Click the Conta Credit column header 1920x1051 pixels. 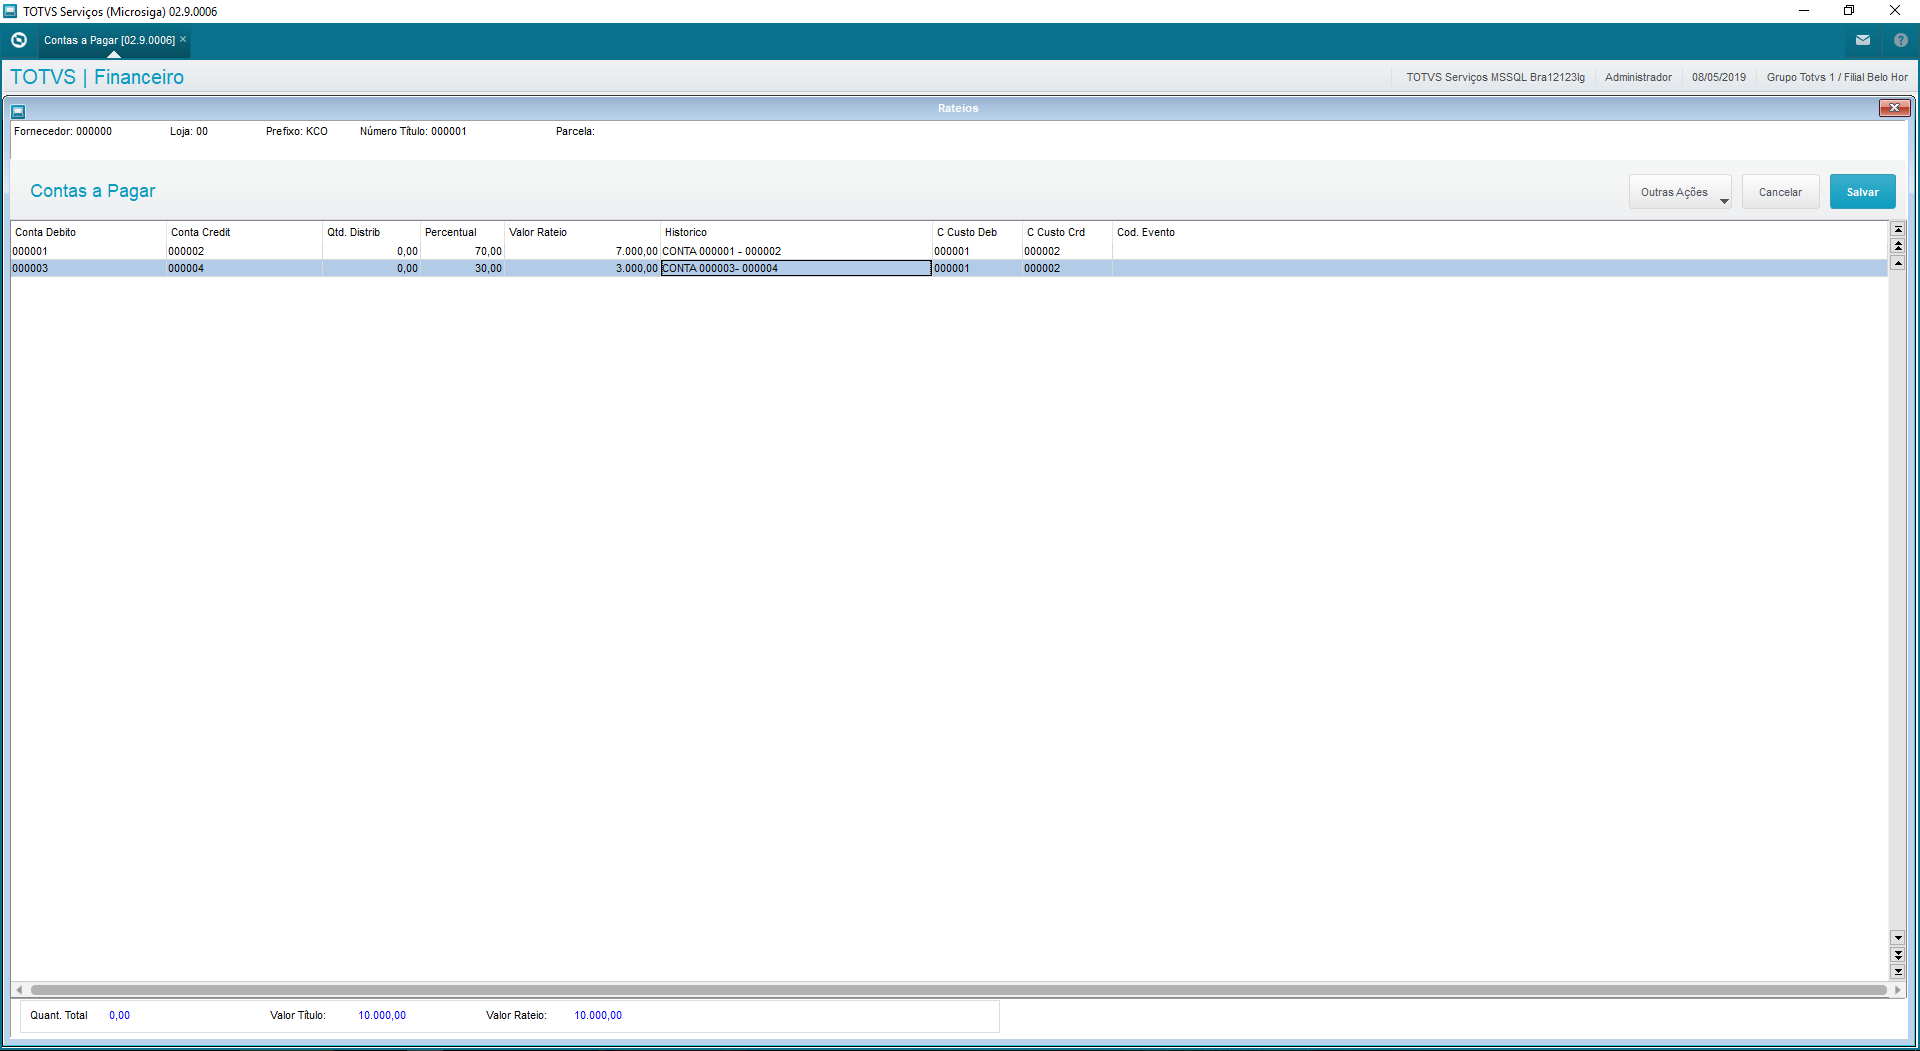(x=244, y=232)
